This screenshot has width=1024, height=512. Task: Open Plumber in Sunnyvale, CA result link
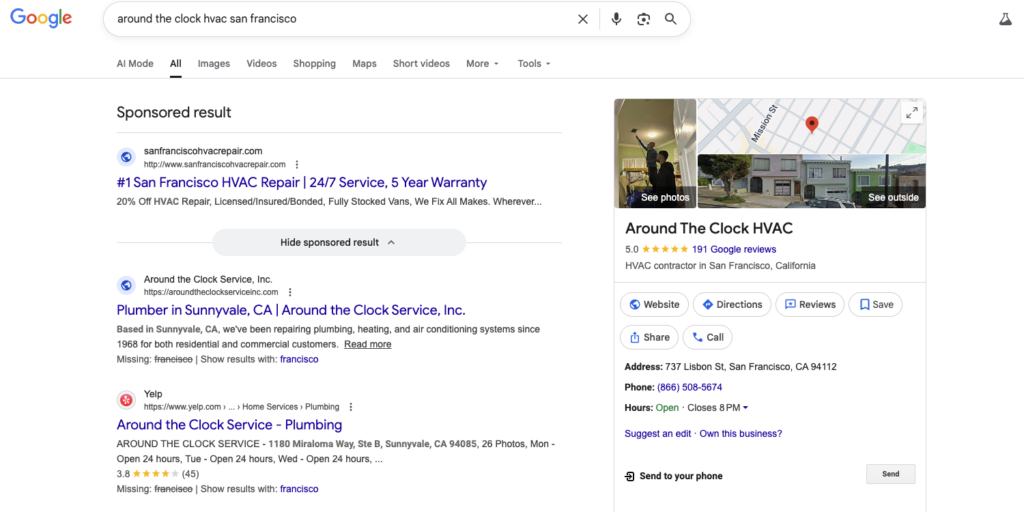coord(291,310)
